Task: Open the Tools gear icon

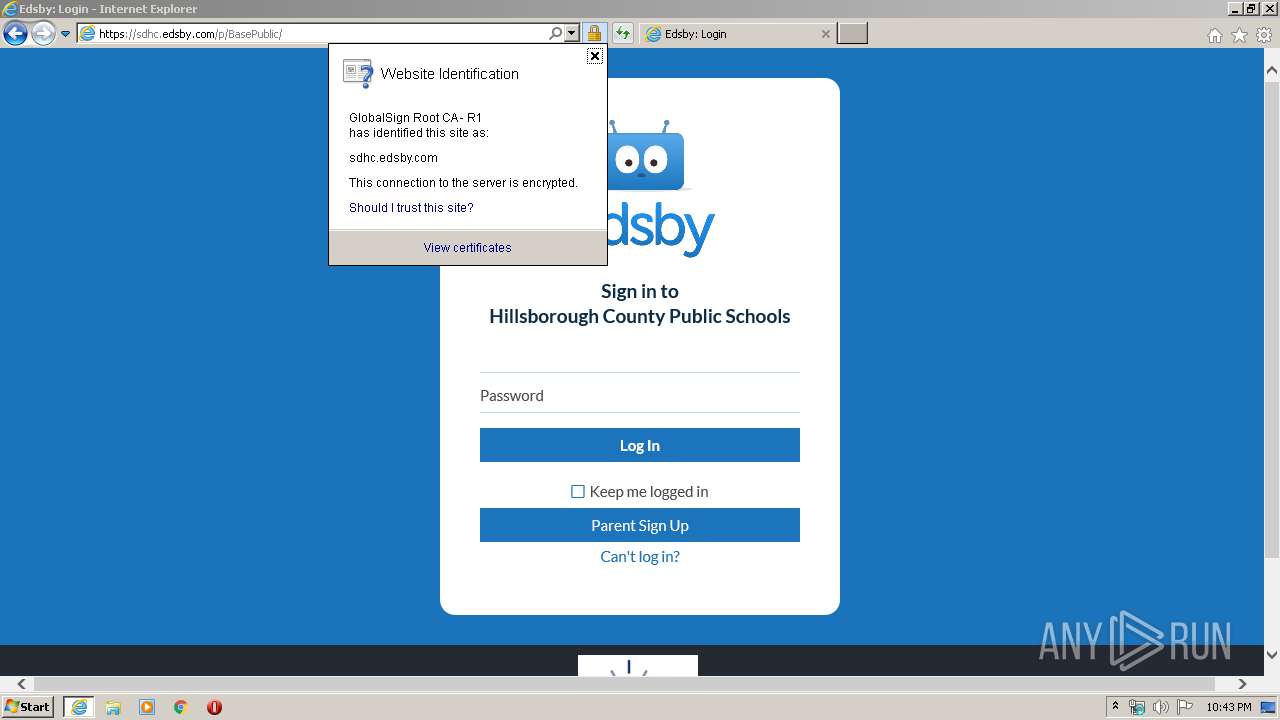Action: pos(1264,35)
